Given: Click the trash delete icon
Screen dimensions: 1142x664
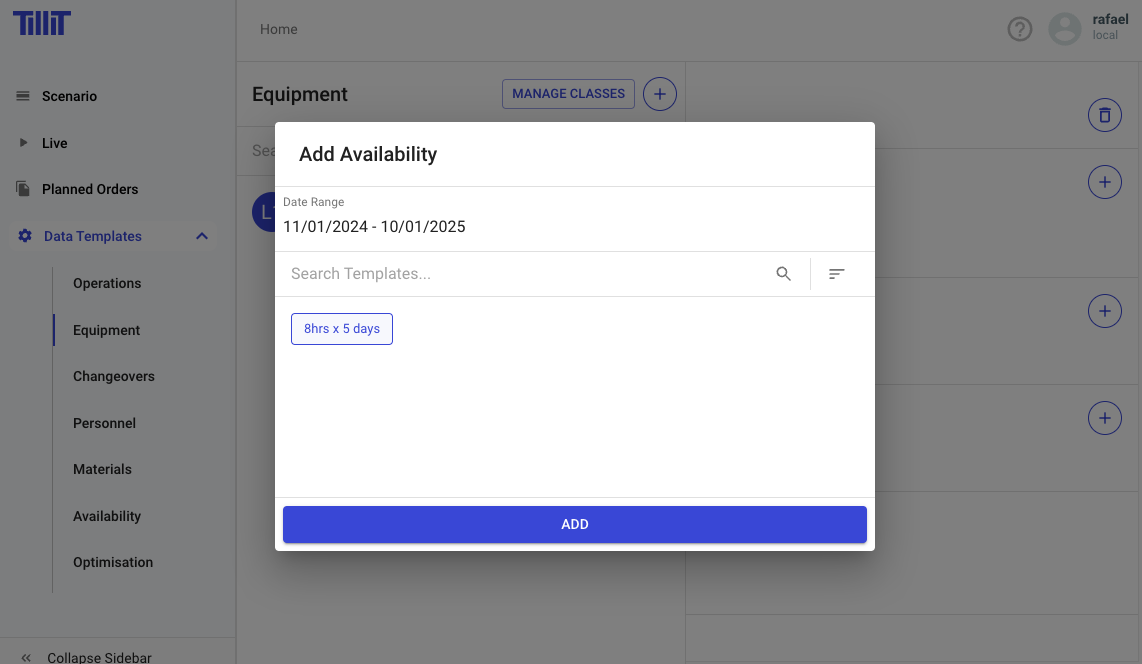Looking at the screenshot, I should [x=1104, y=115].
